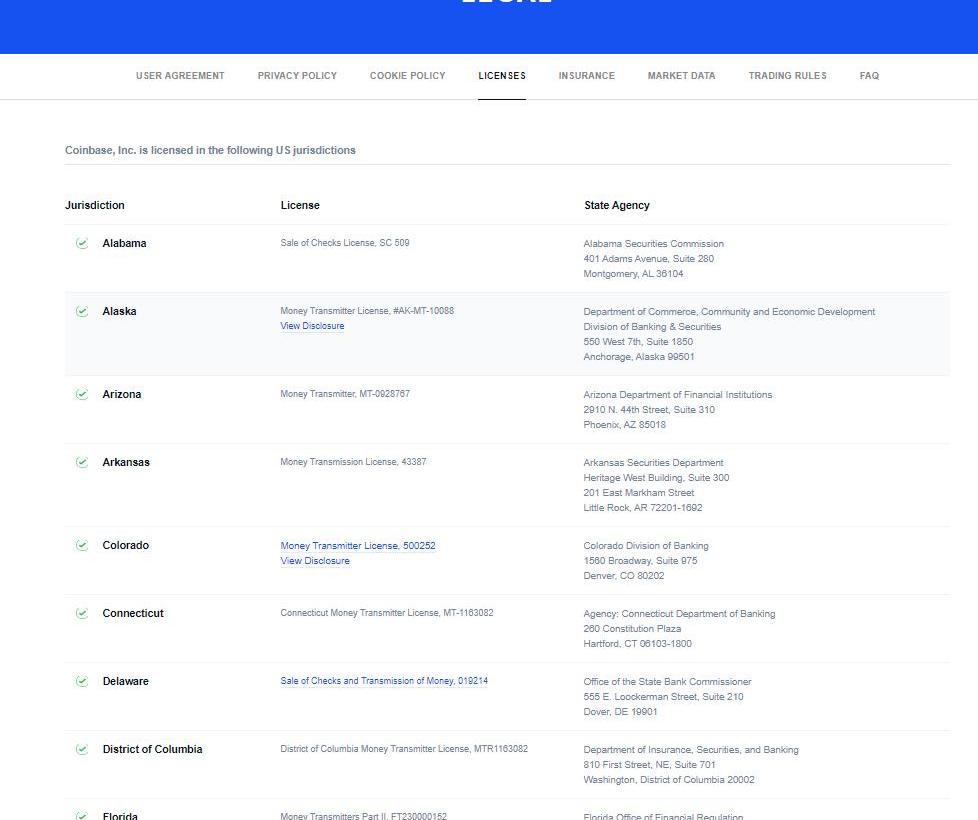Screen dimensions: 978x820
Task: Click the green checkmark icon beside Arizona
Action: tap(82, 394)
